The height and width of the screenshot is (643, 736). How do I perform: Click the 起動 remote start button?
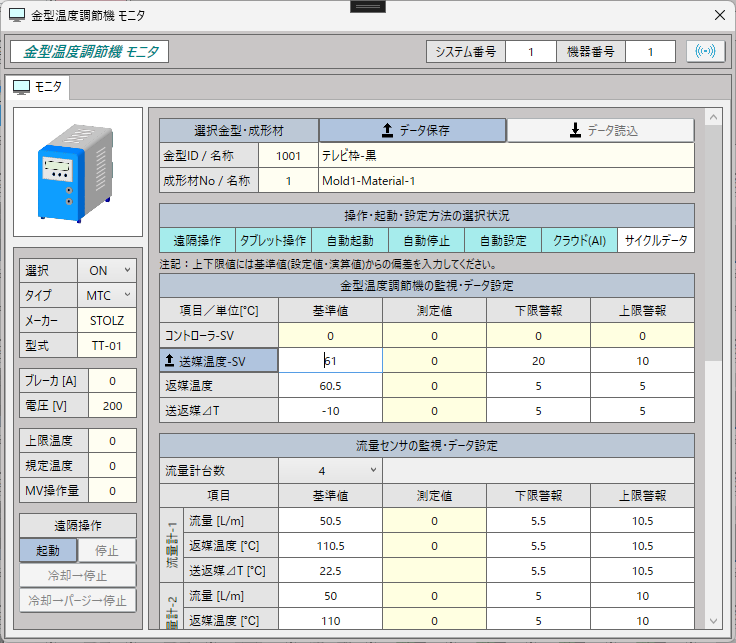coord(48,551)
